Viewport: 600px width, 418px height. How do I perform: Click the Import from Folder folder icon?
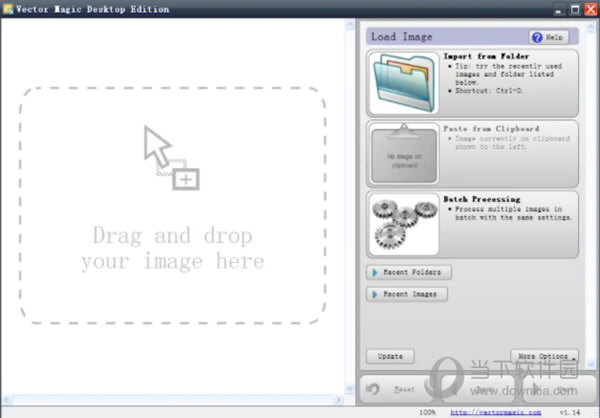pyautogui.click(x=404, y=83)
